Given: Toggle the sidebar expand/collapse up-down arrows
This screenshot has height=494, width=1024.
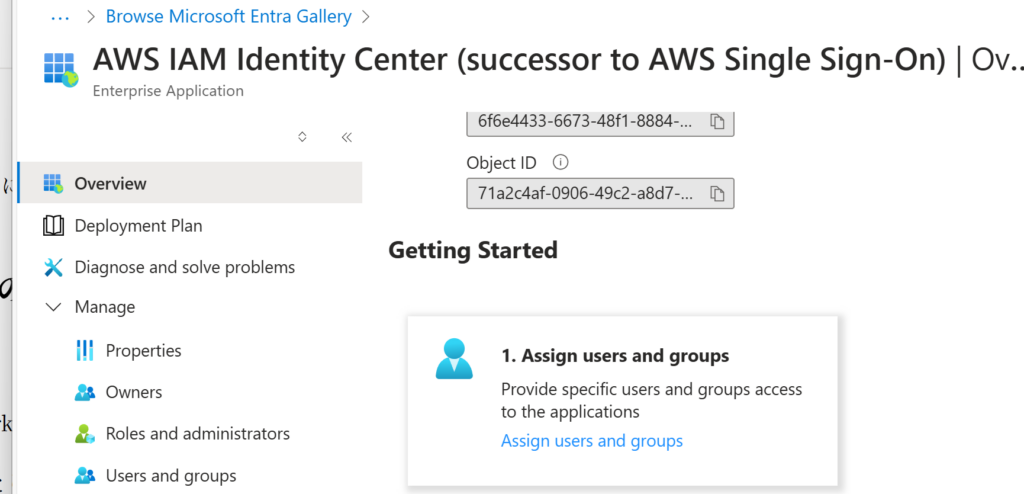Looking at the screenshot, I should [302, 137].
